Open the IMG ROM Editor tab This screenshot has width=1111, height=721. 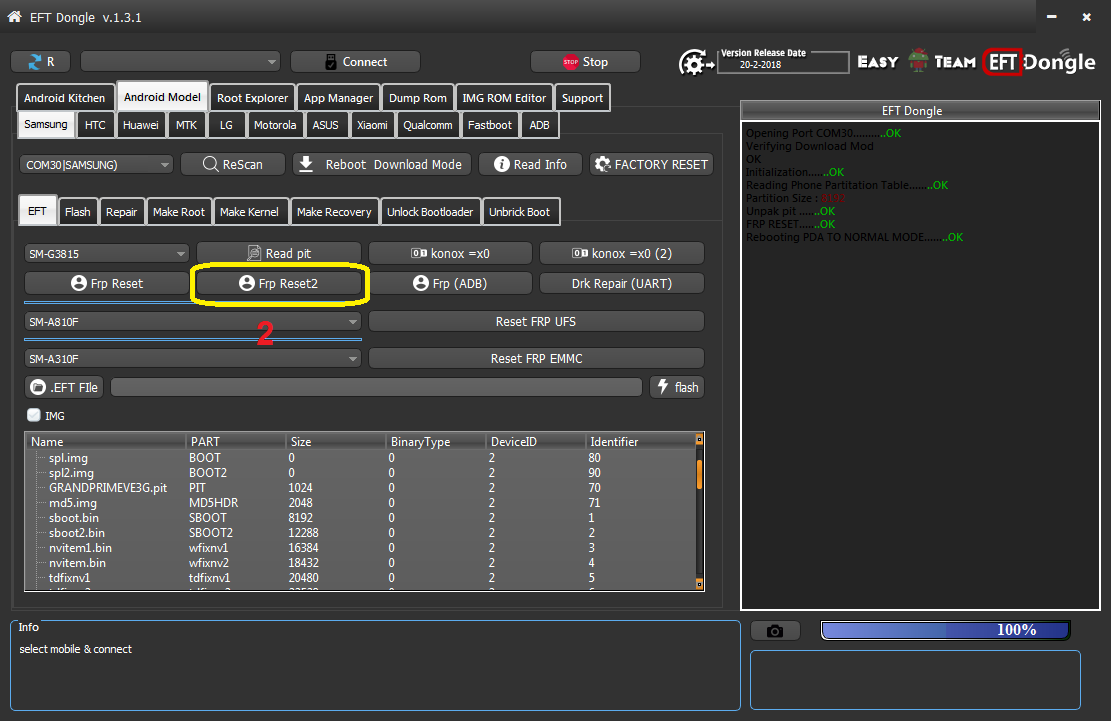[x=504, y=98]
